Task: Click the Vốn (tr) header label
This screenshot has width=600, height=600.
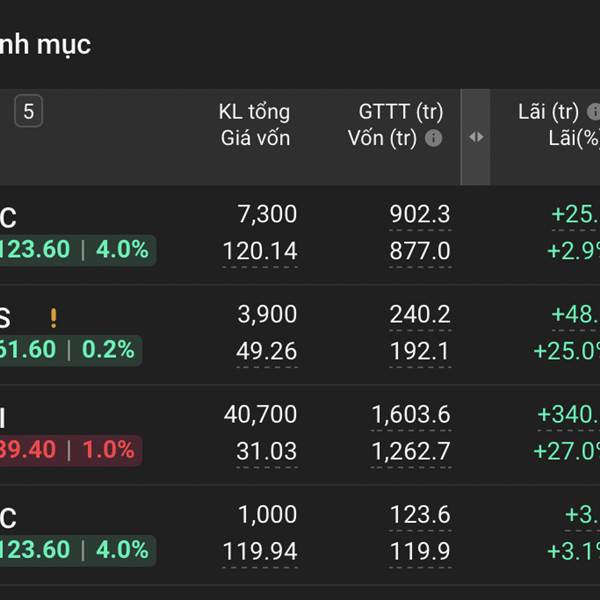Action: [x=382, y=139]
